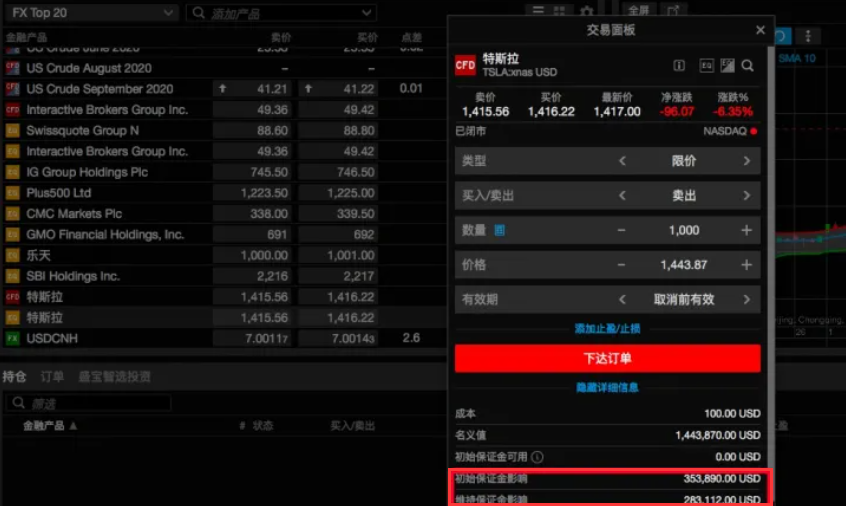Viewport: 846px width, 506px height.
Task: Close the 交易面板 trade panel
Action: [x=760, y=30]
